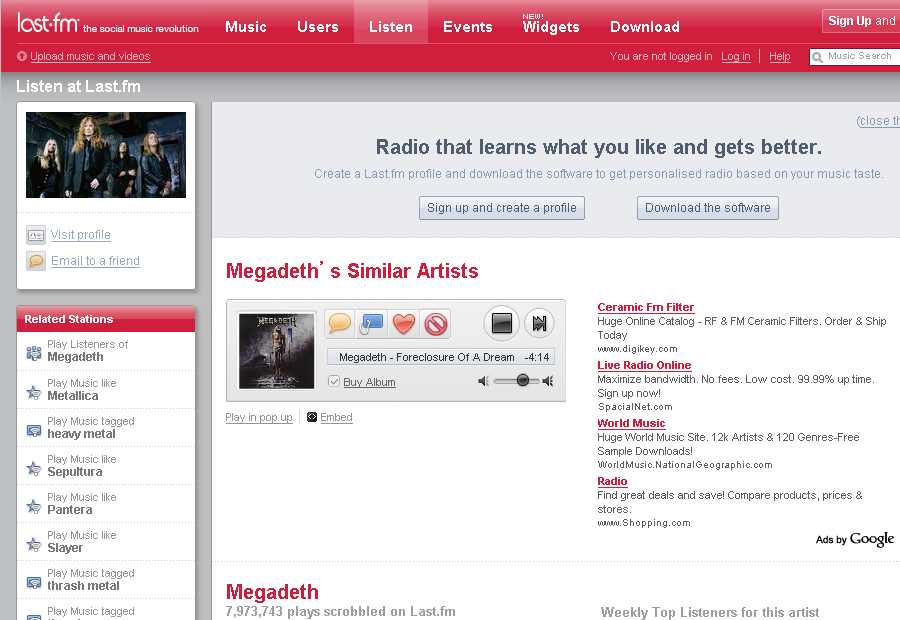The height and width of the screenshot is (620, 900).
Task: Adjust the player volume slider
Action: pyautogui.click(x=521, y=381)
